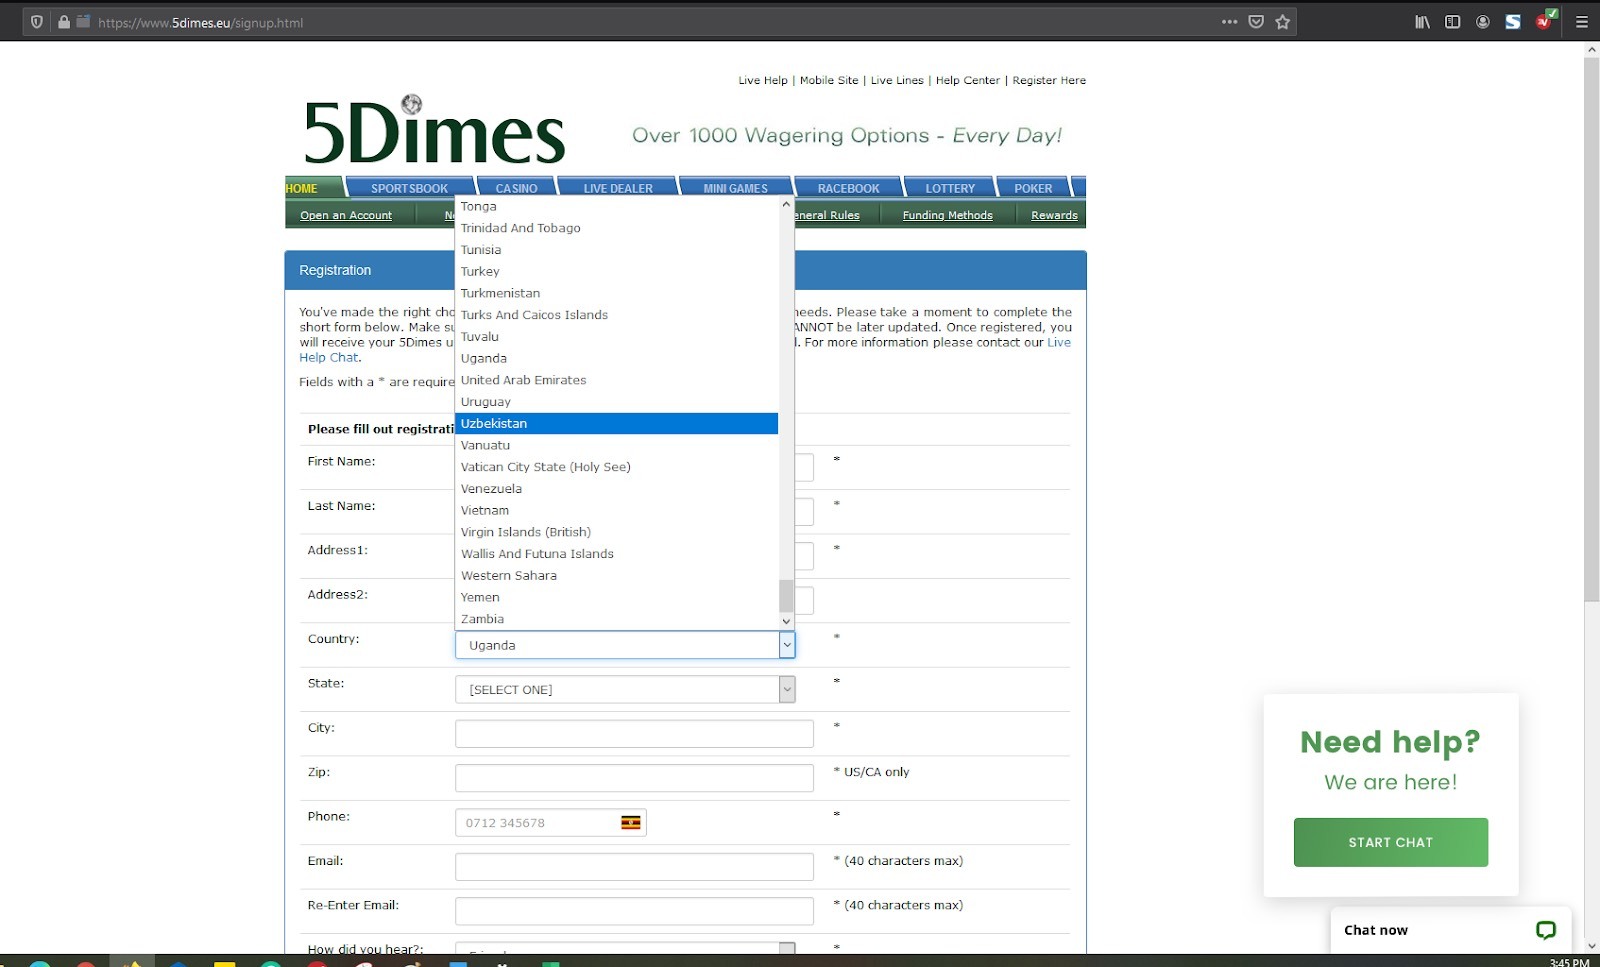This screenshot has height=967, width=1600.
Task: Click the START CHAT button
Action: pyautogui.click(x=1390, y=842)
